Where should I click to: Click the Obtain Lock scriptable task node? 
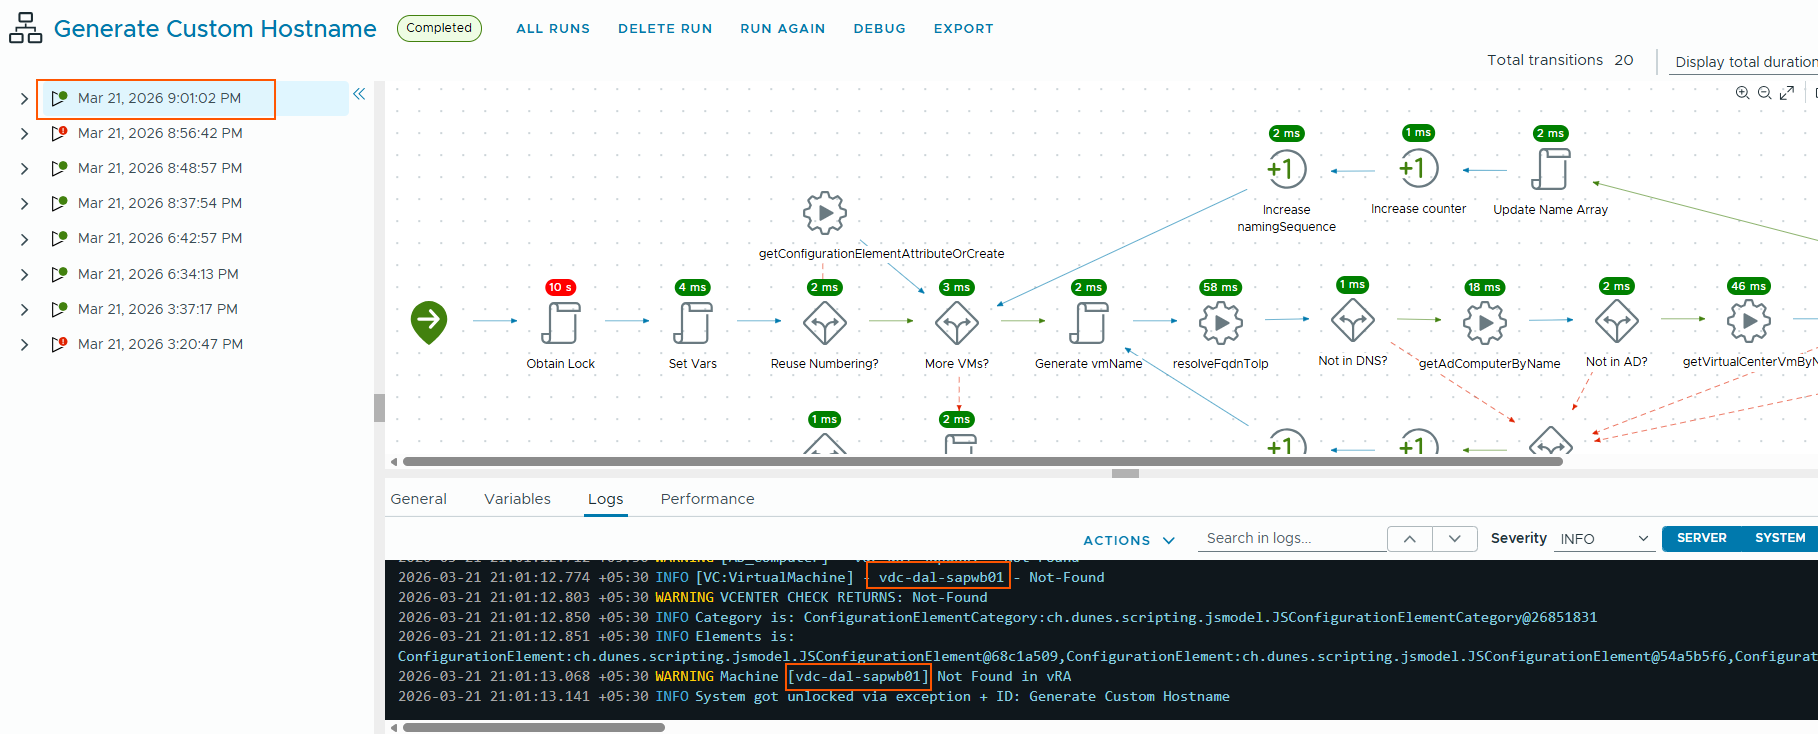[x=560, y=323]
